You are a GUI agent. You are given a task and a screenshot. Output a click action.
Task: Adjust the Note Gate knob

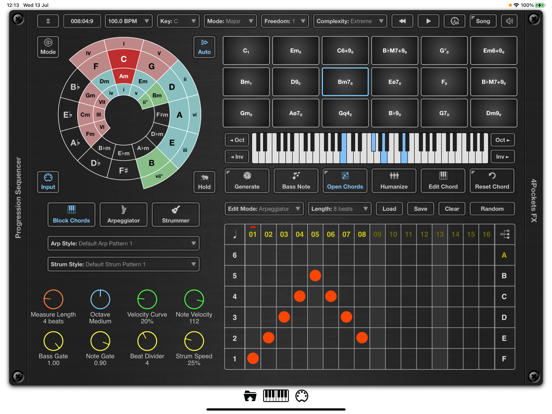click(100, 341)
